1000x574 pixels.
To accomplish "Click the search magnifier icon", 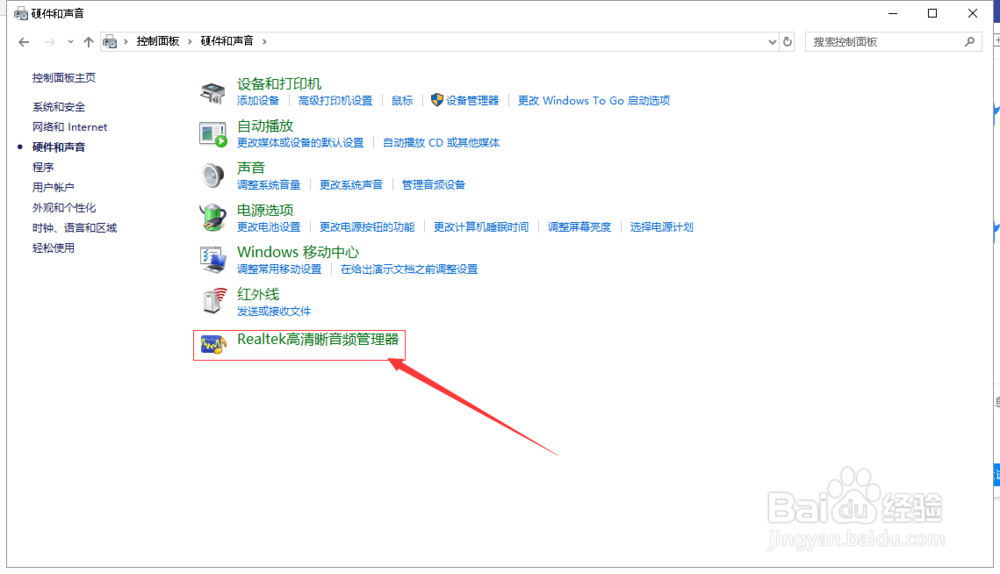I will point(969,42).
